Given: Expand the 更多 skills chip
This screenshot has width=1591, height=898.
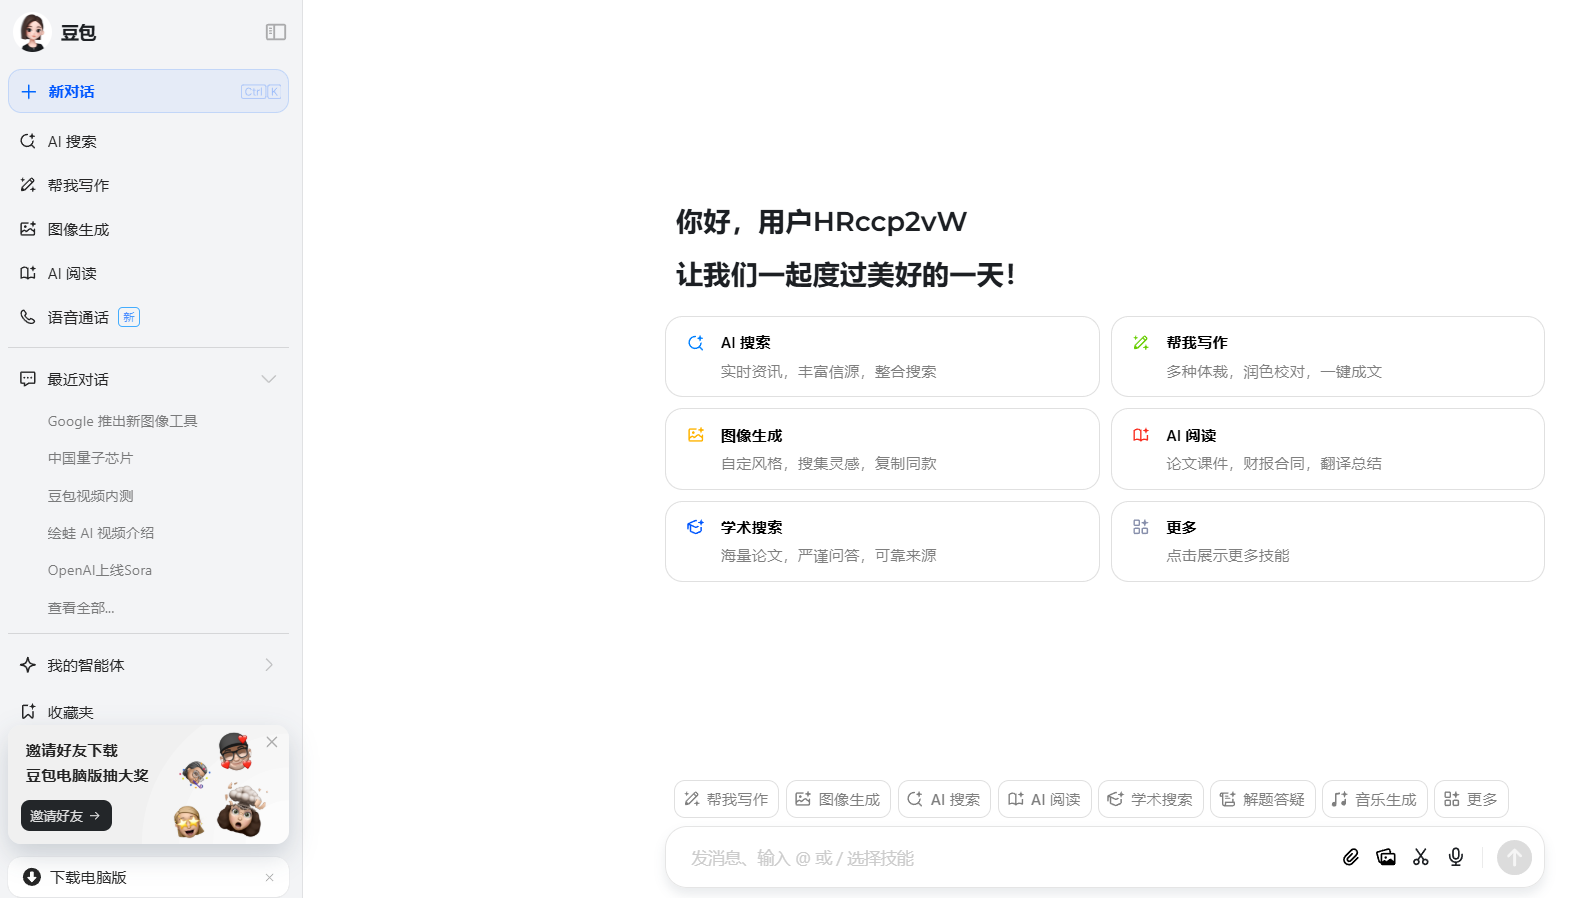Looking at the screenshot, I should tap(1471, 799).
